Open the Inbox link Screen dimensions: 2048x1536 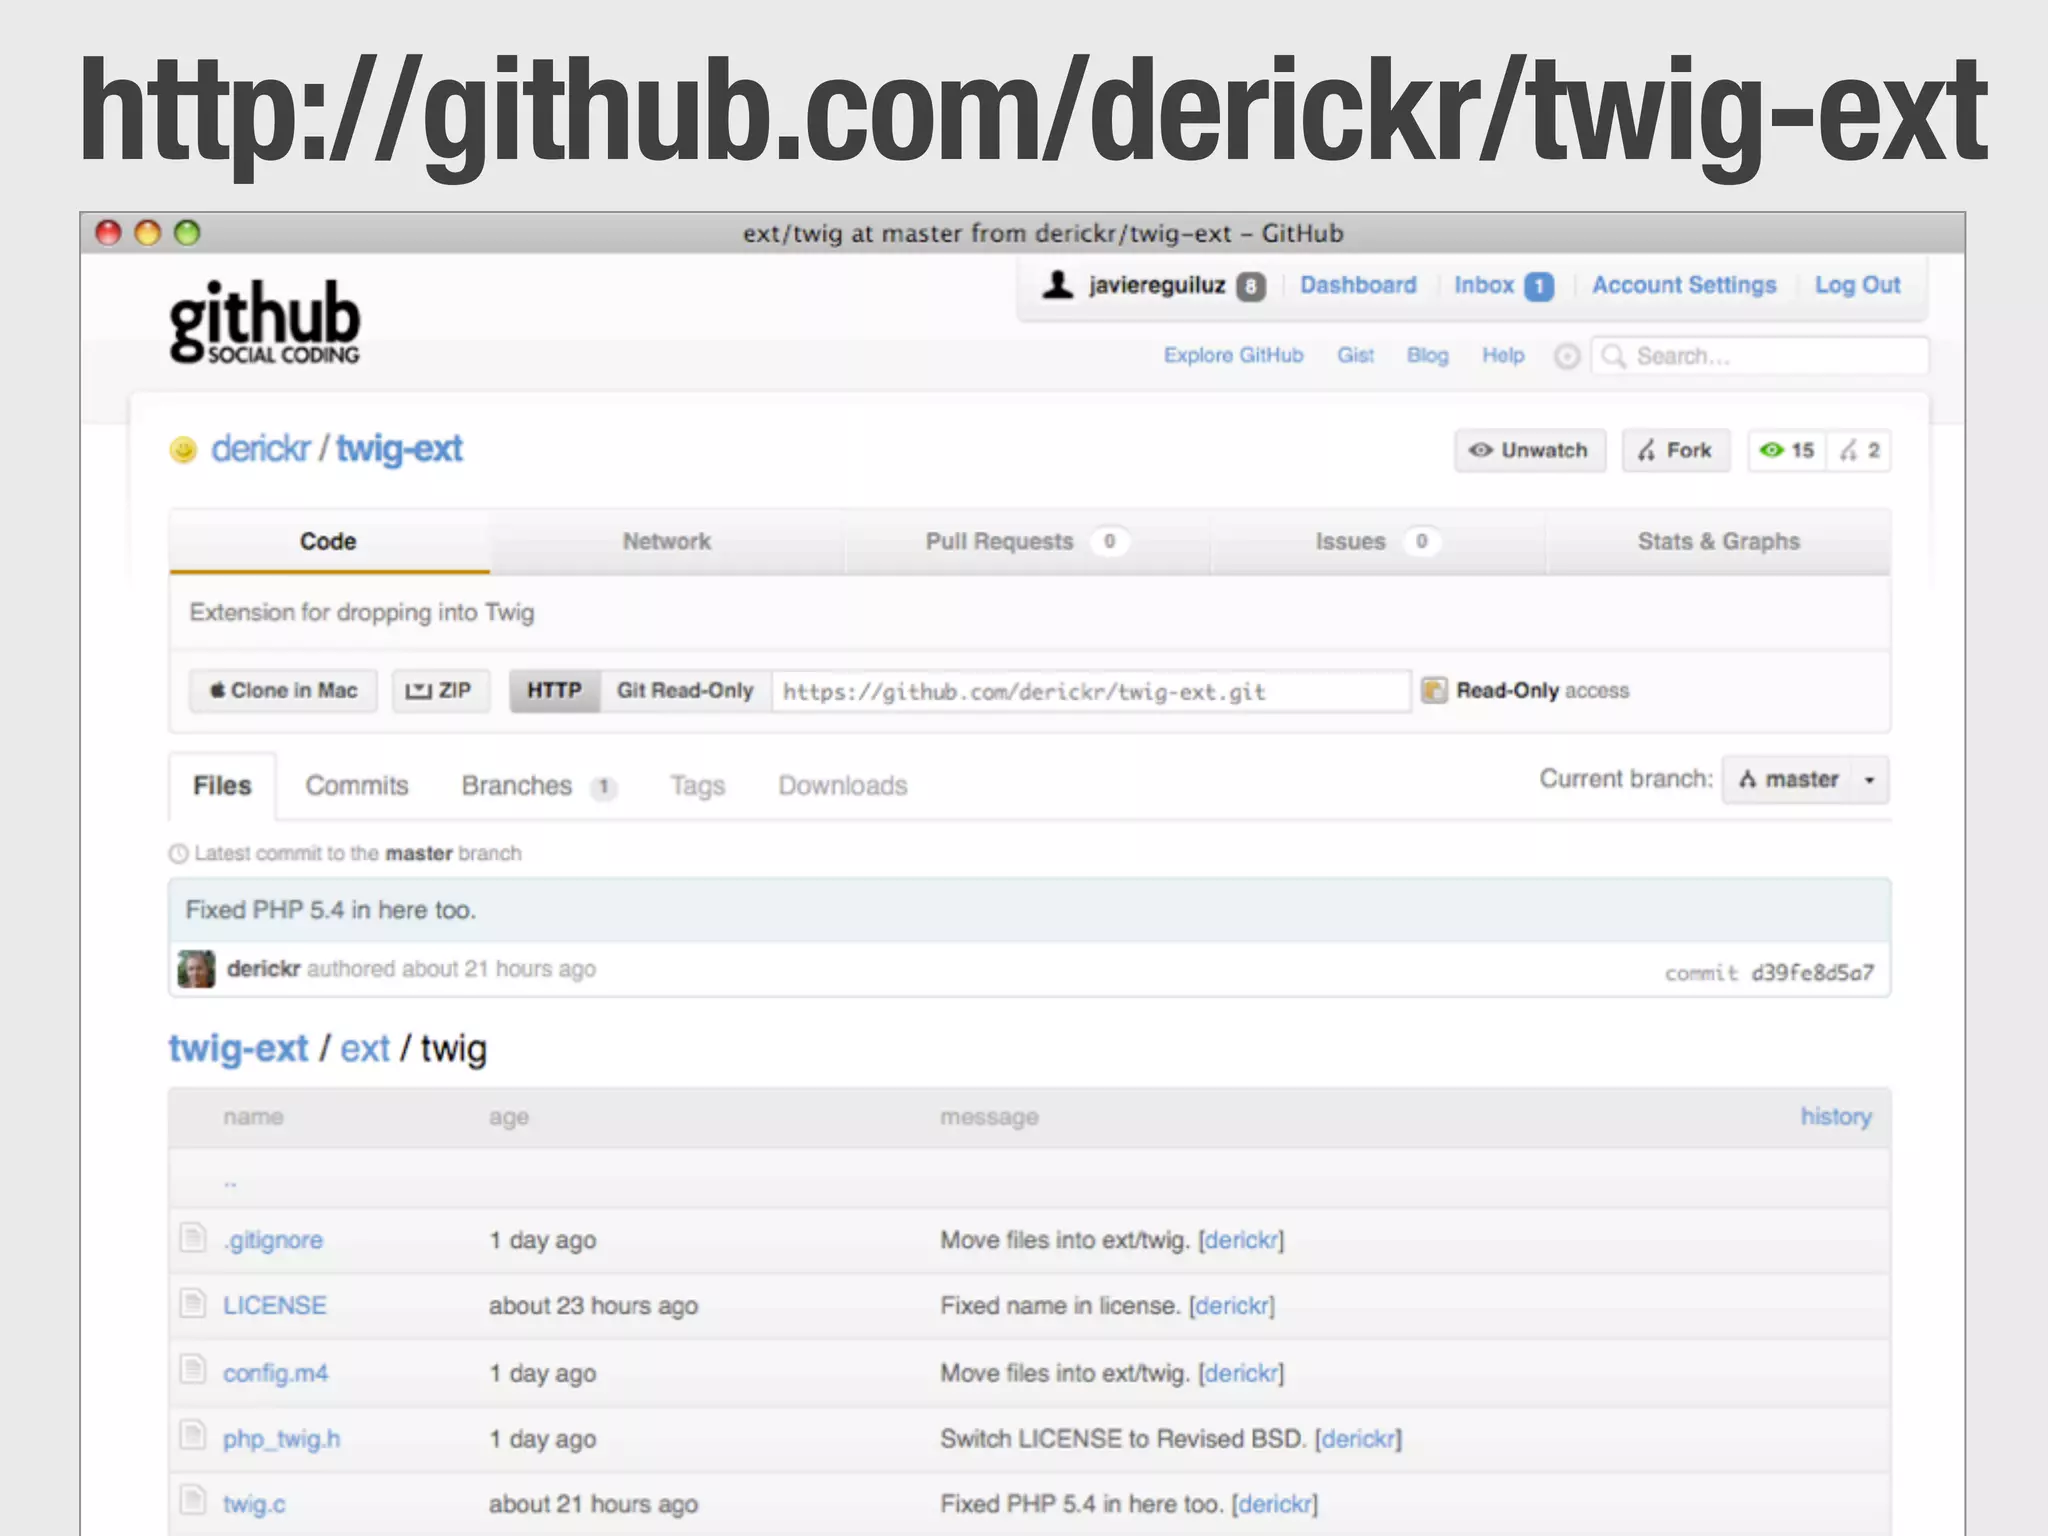point(1484,285)
